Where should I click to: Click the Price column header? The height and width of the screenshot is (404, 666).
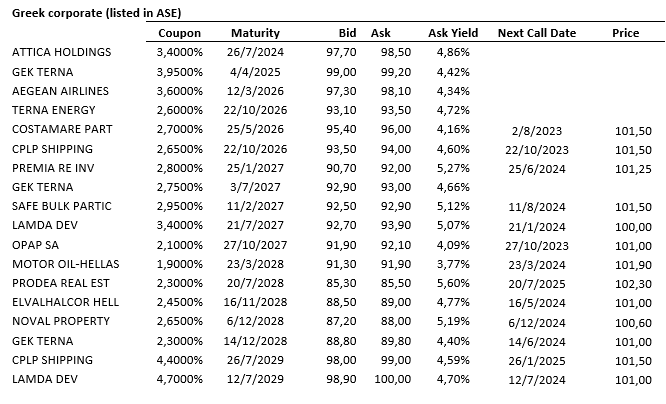point(625,32)
